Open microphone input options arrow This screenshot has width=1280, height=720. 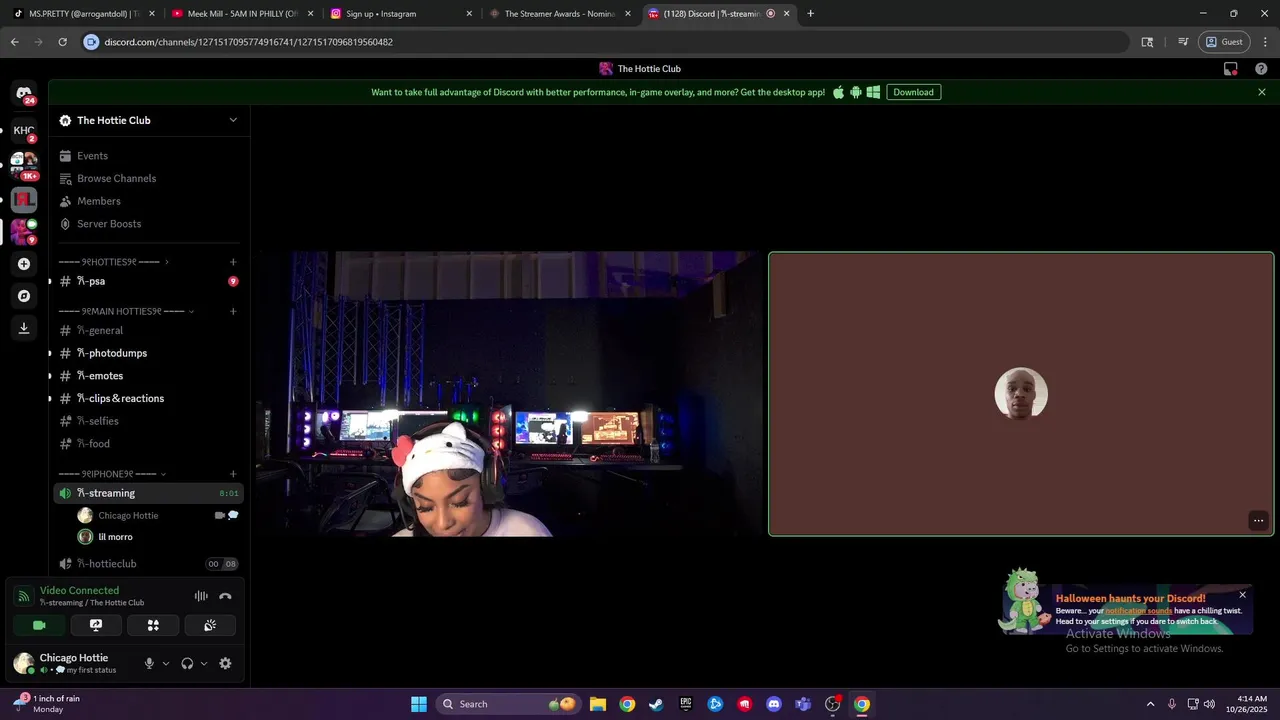pyautogui.click(x=166, y=663)
